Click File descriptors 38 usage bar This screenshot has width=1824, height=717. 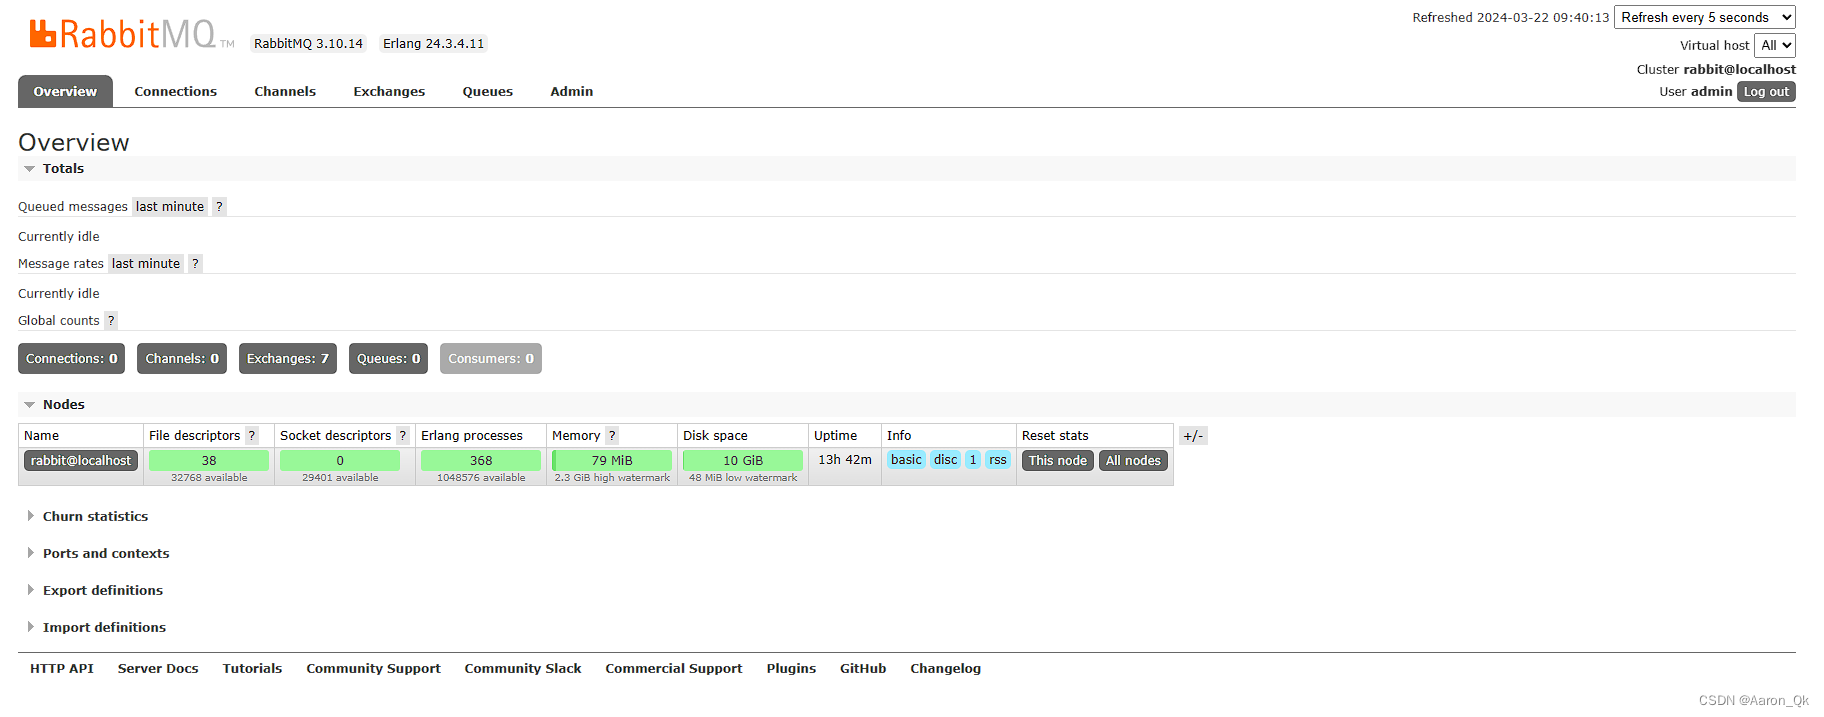[x=209, y=461]
